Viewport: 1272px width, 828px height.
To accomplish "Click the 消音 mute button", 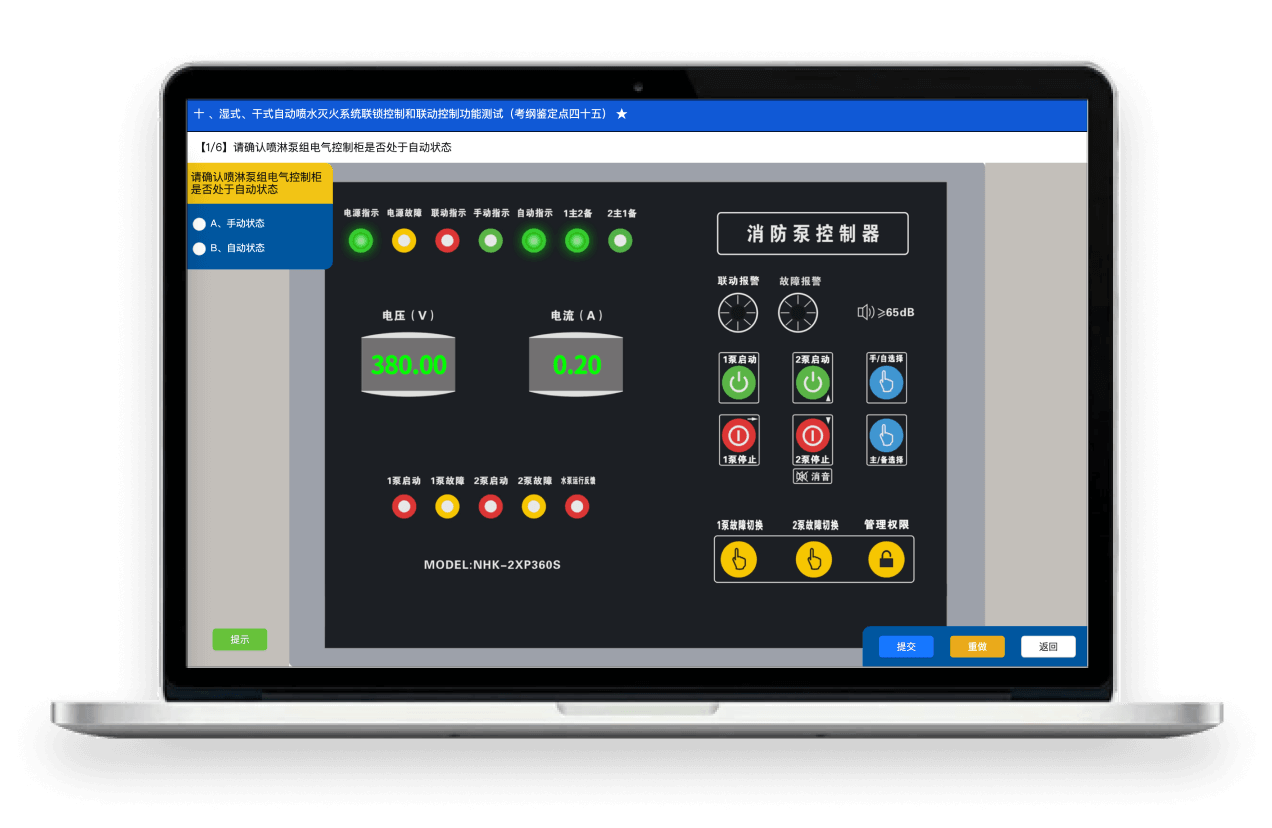I will point(813,477).
